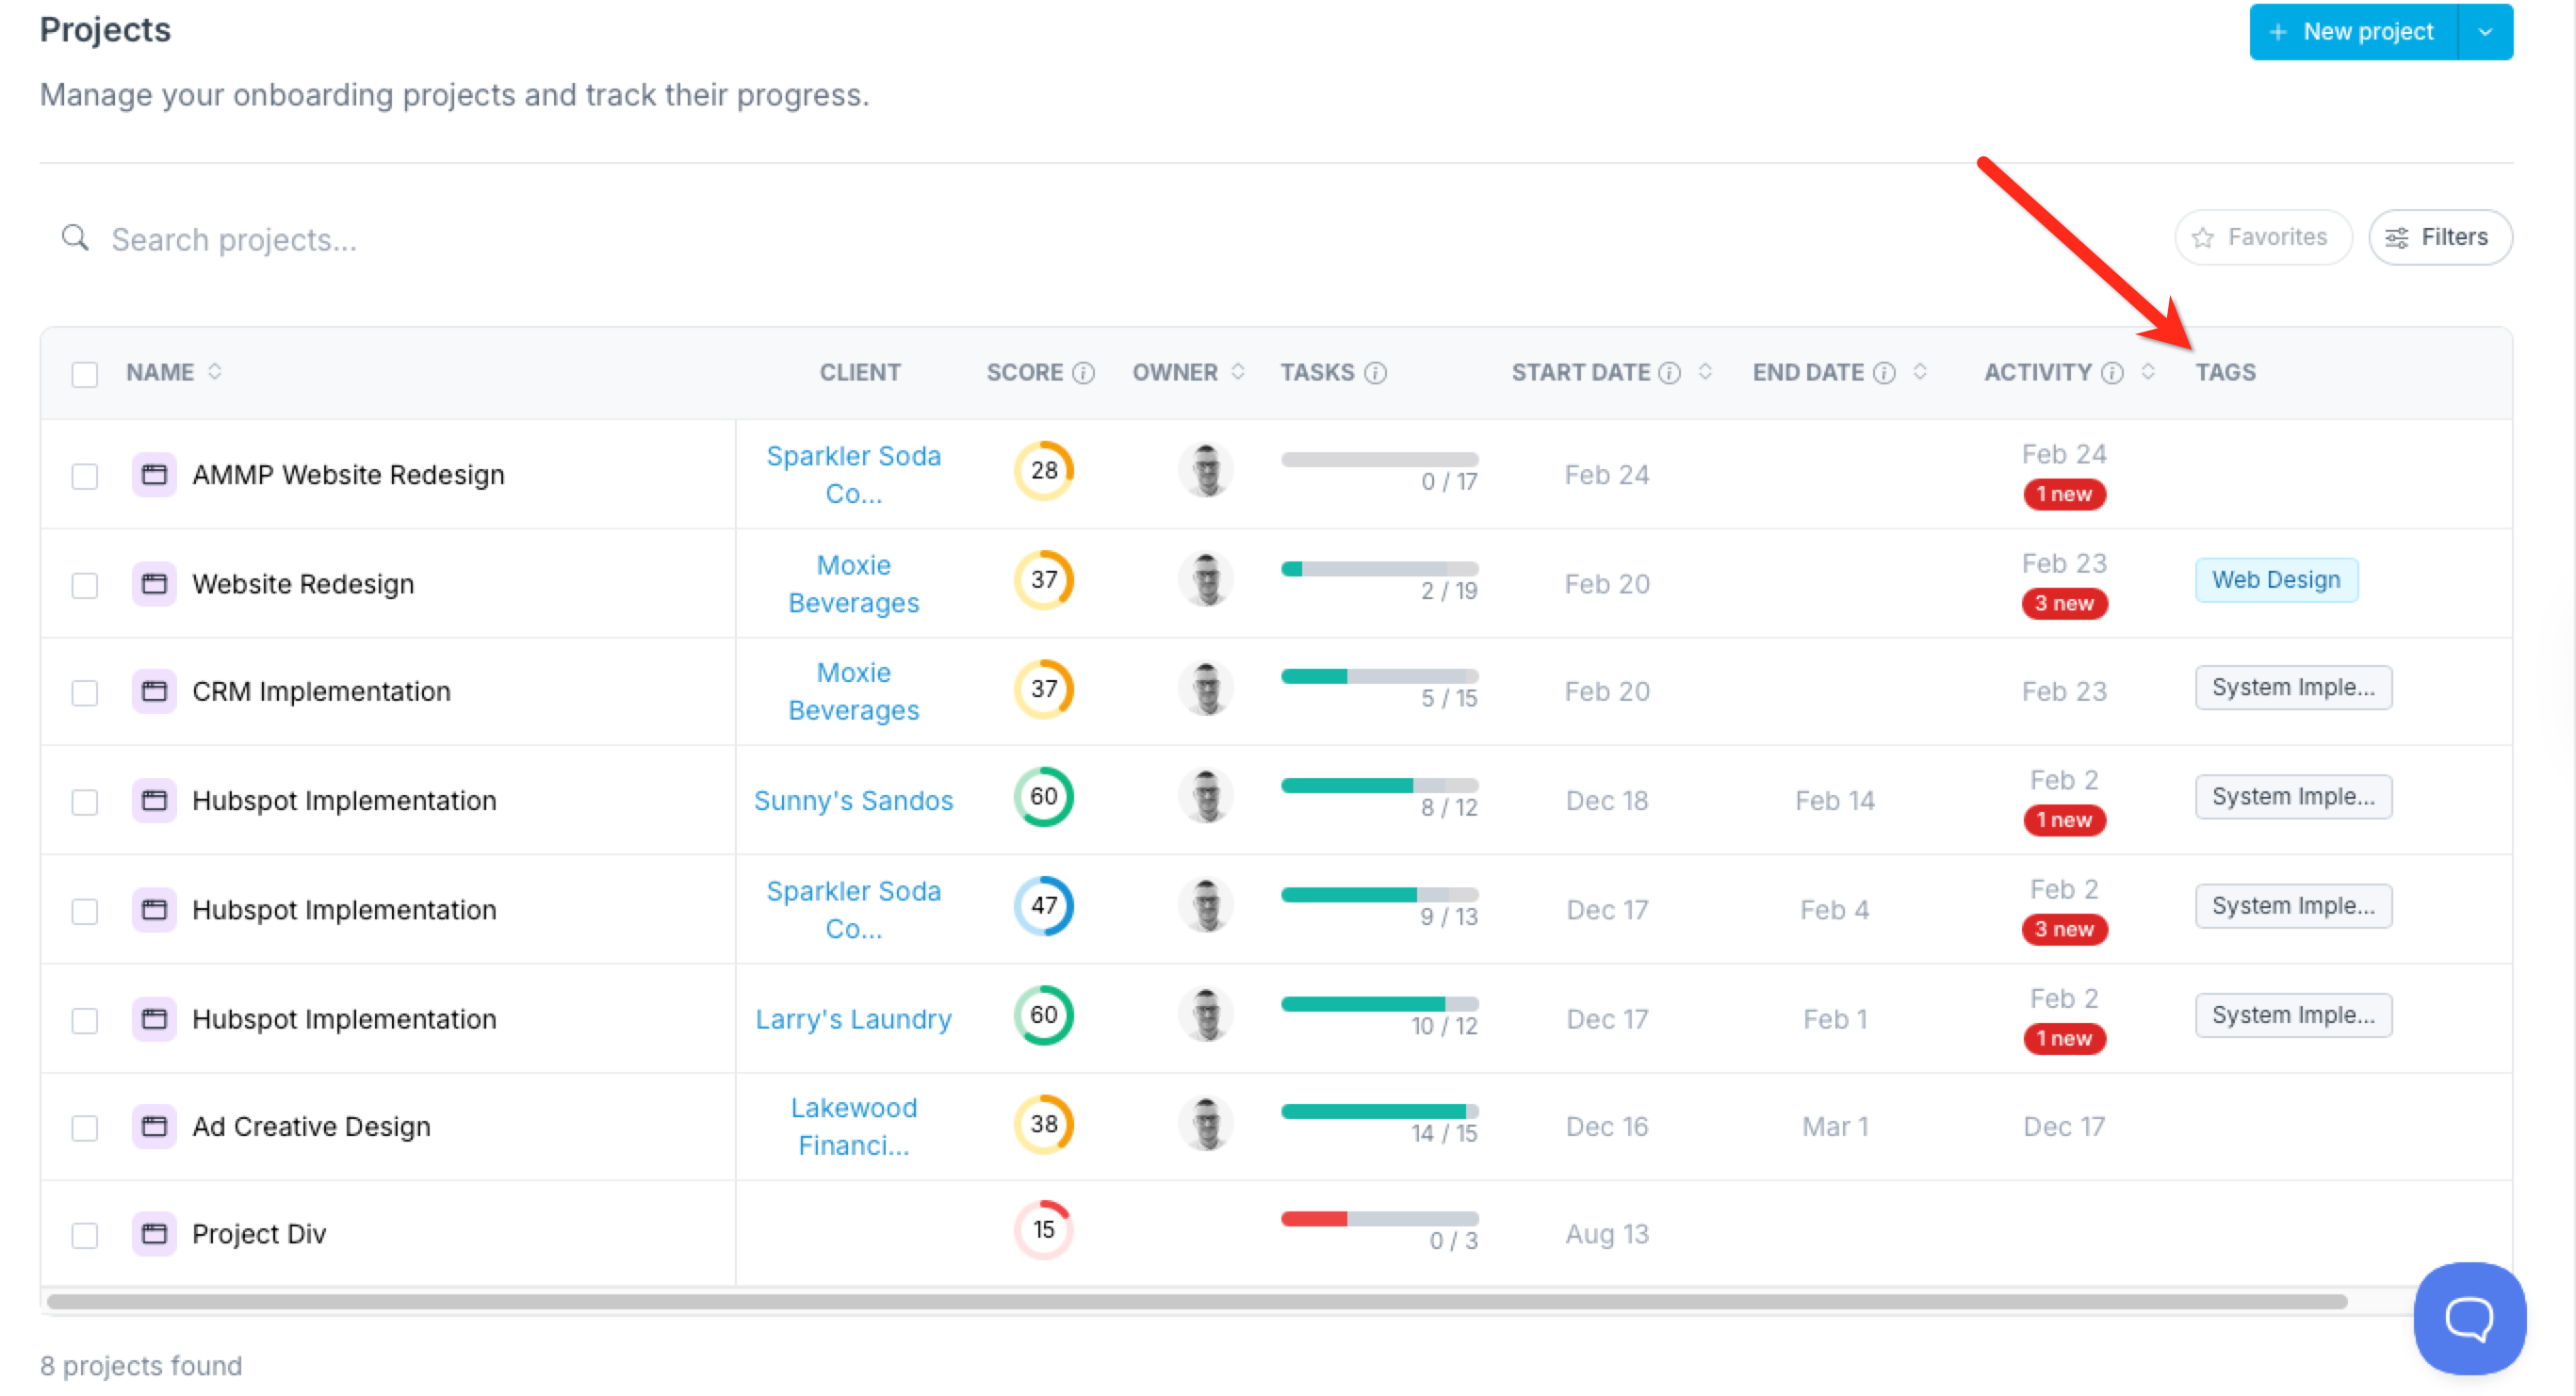Screen dimensions: 2576x1396
Task: Click owner avatar in CRM Implementation row
Action: (x=1206, y=689)
